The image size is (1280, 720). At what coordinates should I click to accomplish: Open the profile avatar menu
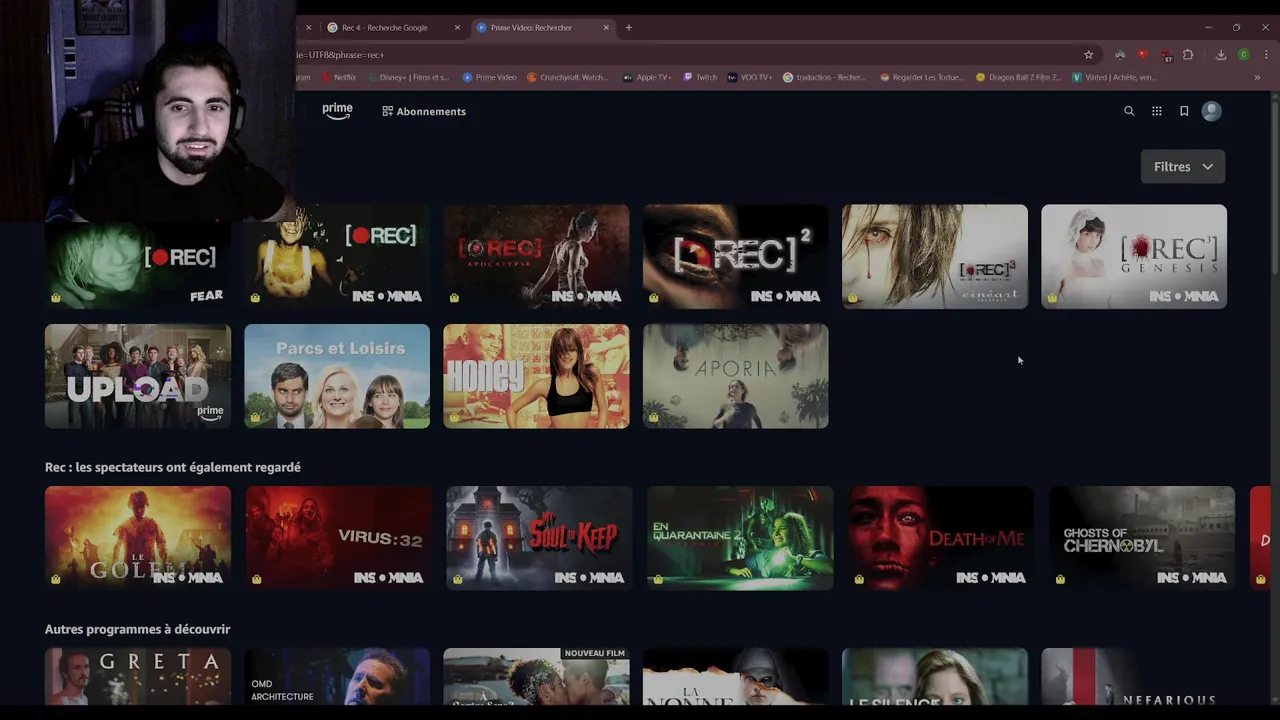click(x=1212, y=111)
